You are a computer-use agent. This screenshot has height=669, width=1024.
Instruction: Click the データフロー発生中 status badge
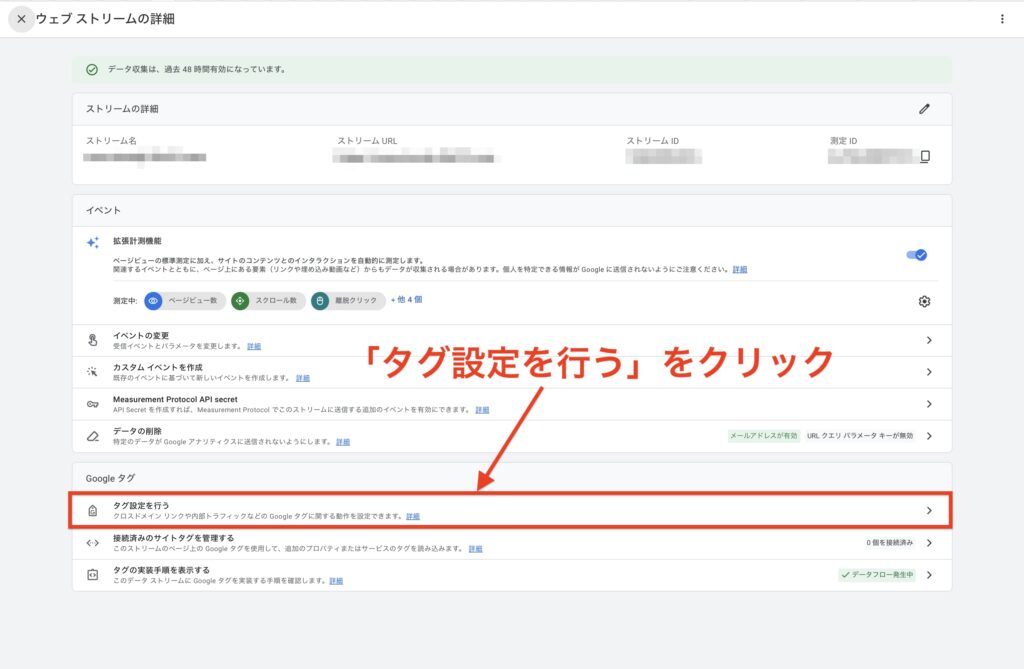pyautogui.click(x=877, y=575)
